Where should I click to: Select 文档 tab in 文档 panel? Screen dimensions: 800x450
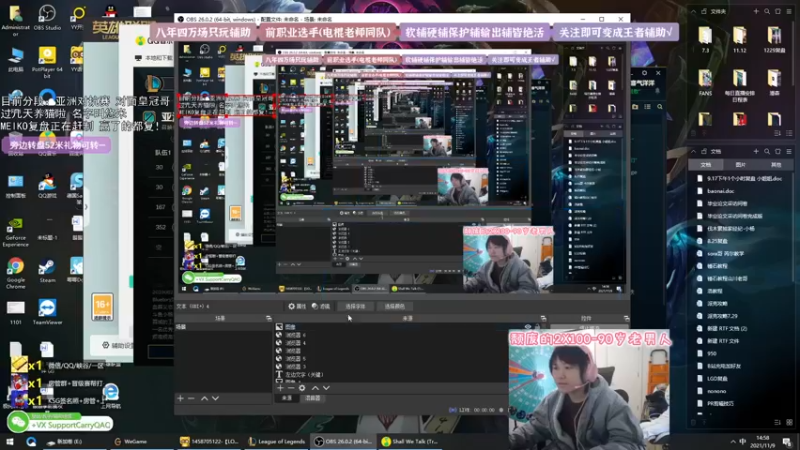[x=706, y=165]
